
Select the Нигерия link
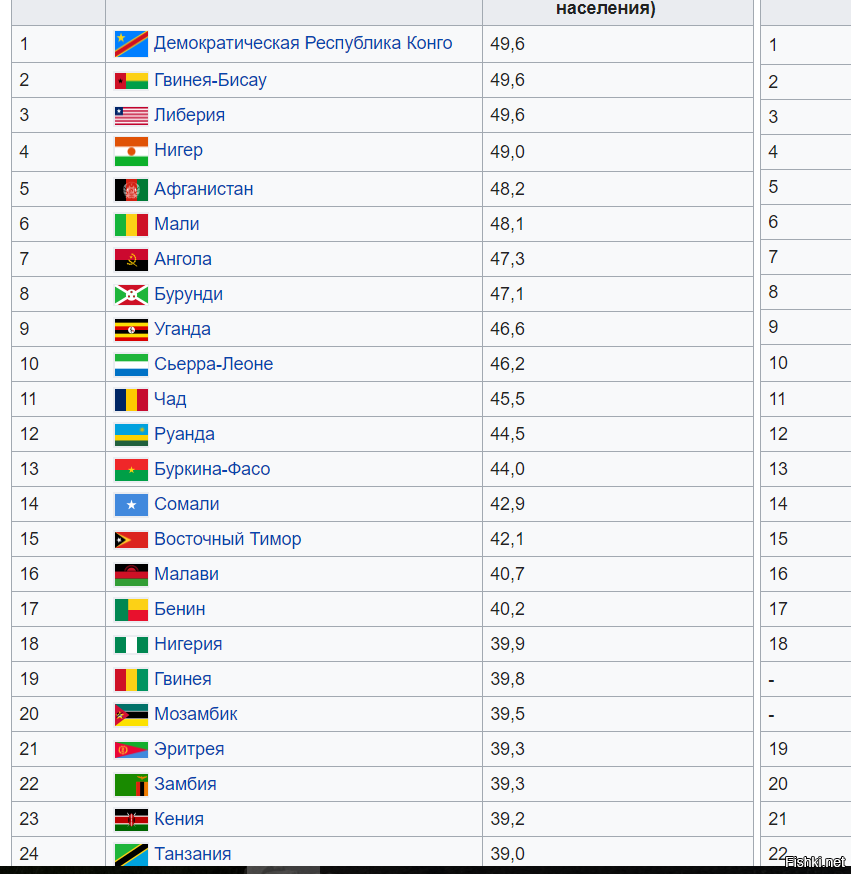point(188,644)
